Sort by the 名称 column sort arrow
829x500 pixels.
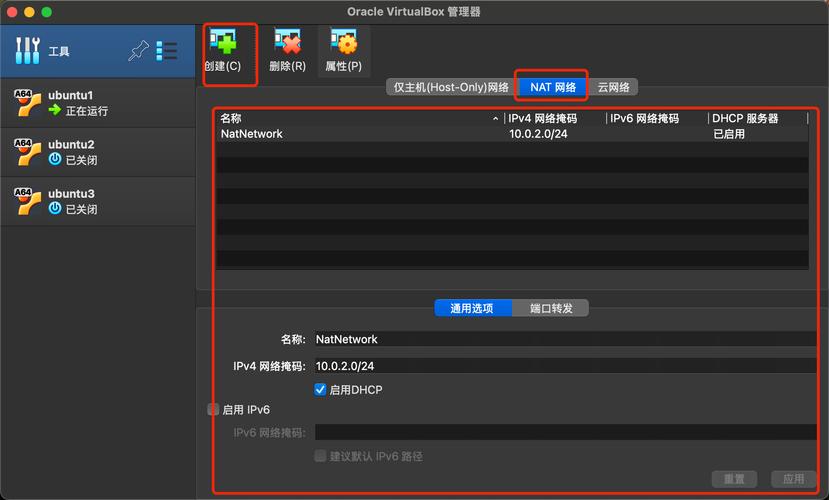(x=495, y=119)
